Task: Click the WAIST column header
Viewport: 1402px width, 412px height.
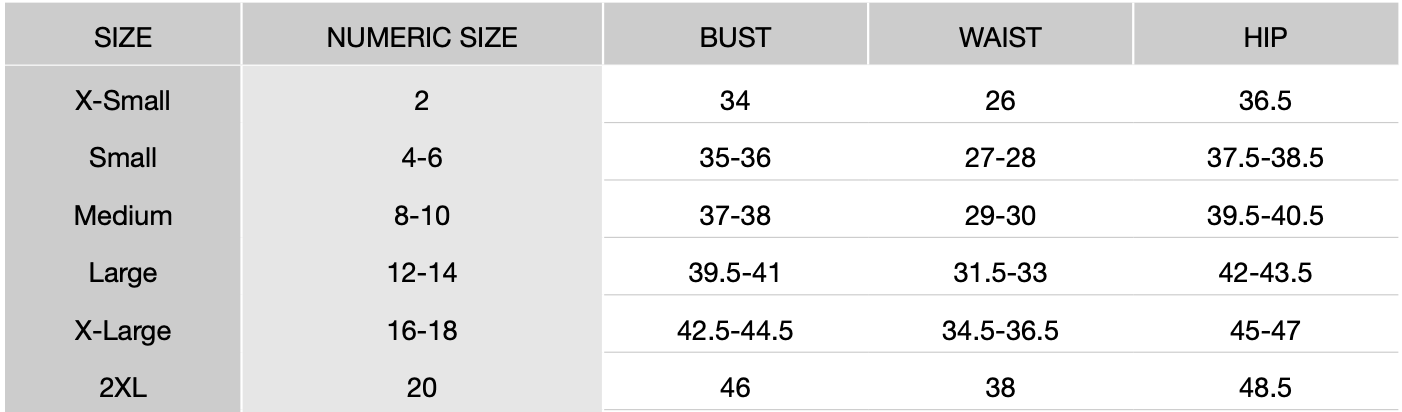Action: [1000, 38]
